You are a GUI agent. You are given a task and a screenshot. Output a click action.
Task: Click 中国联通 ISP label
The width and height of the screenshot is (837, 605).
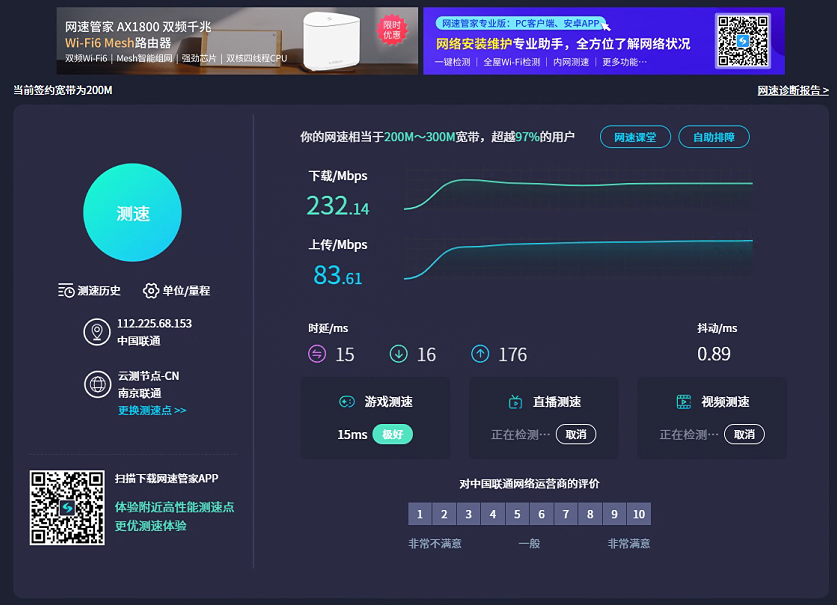point(139,341)
